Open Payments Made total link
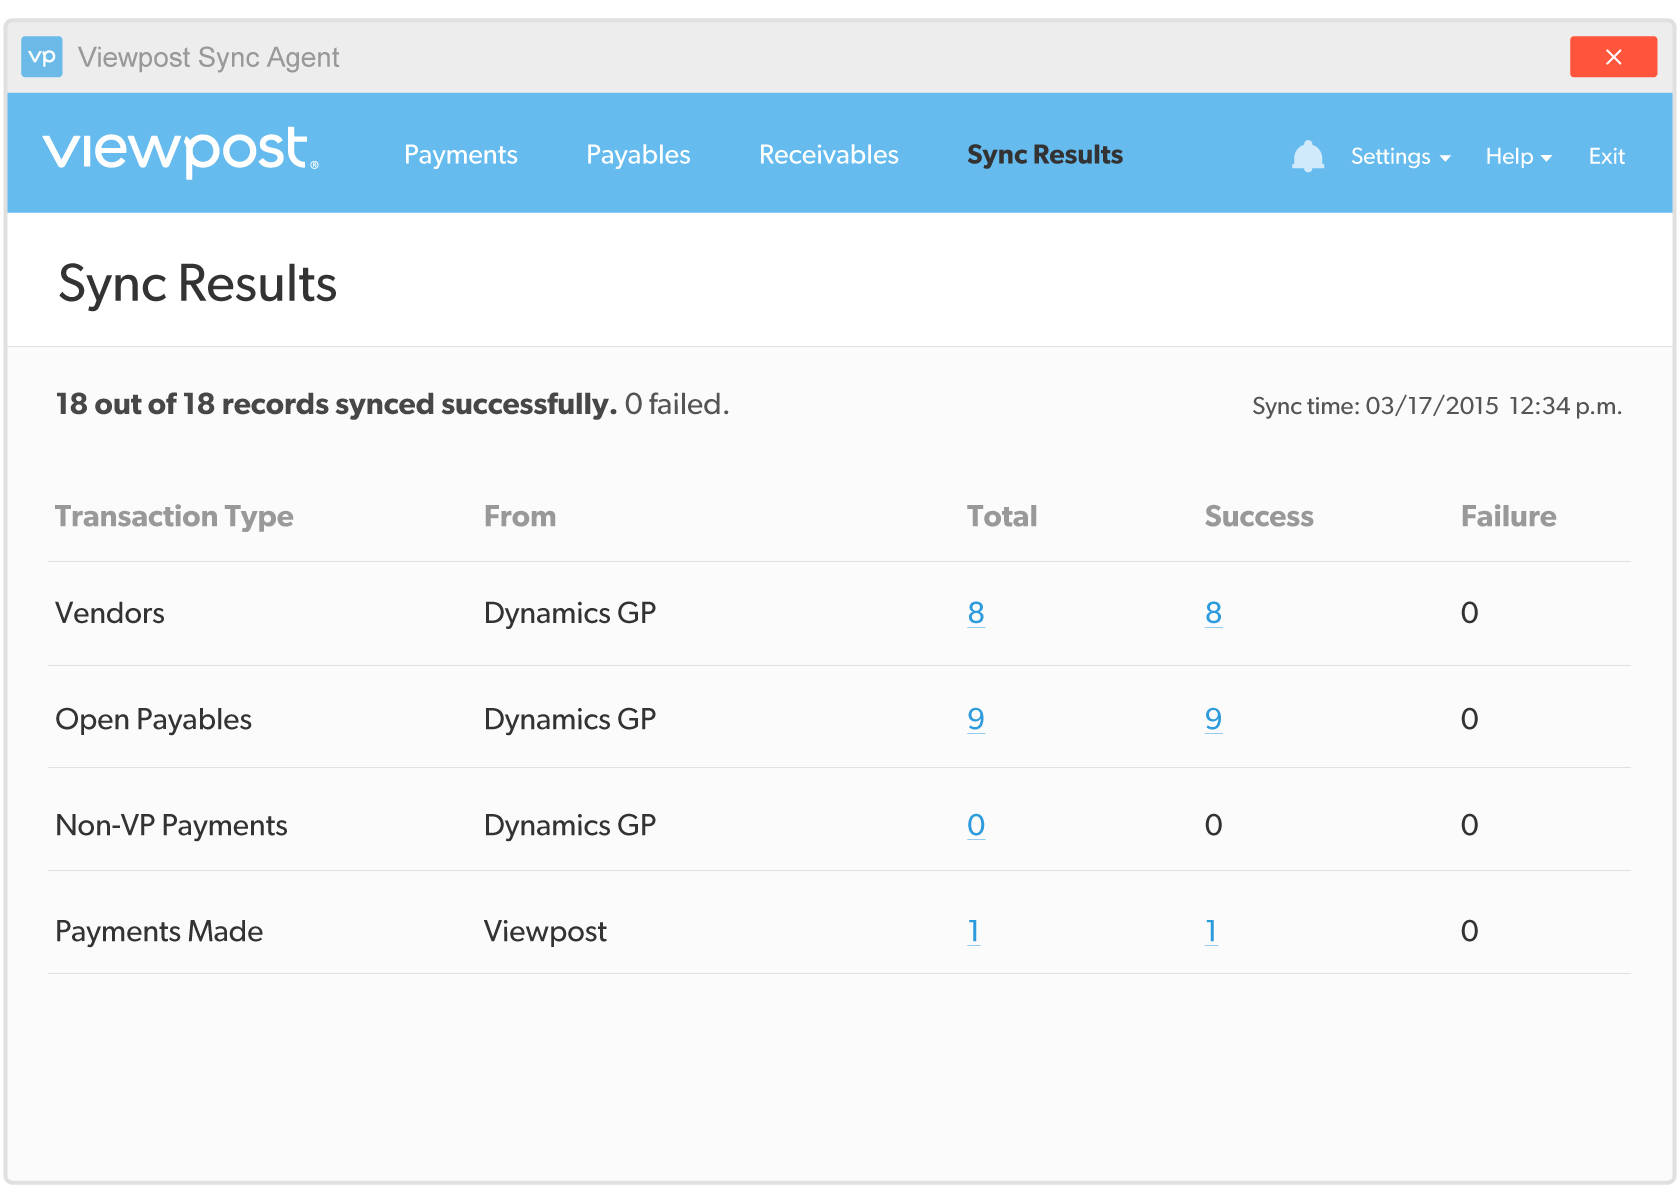Image resolution: width=1680 pixels, height=1203 pixels. tap(973, 931)
